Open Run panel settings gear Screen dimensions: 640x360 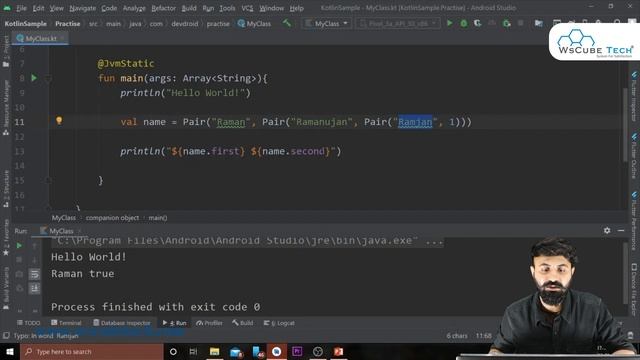click(607, 231)
